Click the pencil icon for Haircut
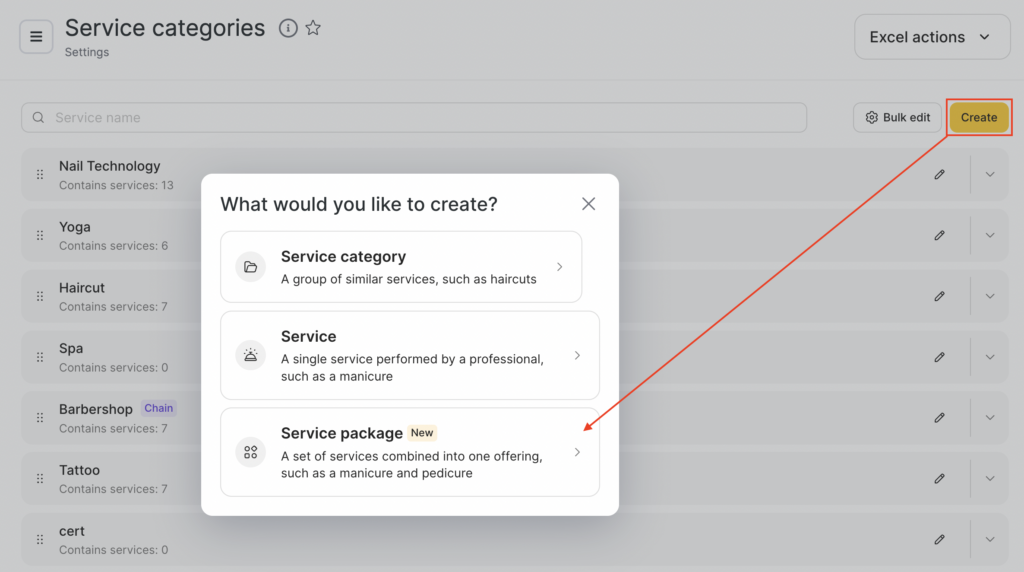Screen dimensions: 1024x572 point(939,296)
